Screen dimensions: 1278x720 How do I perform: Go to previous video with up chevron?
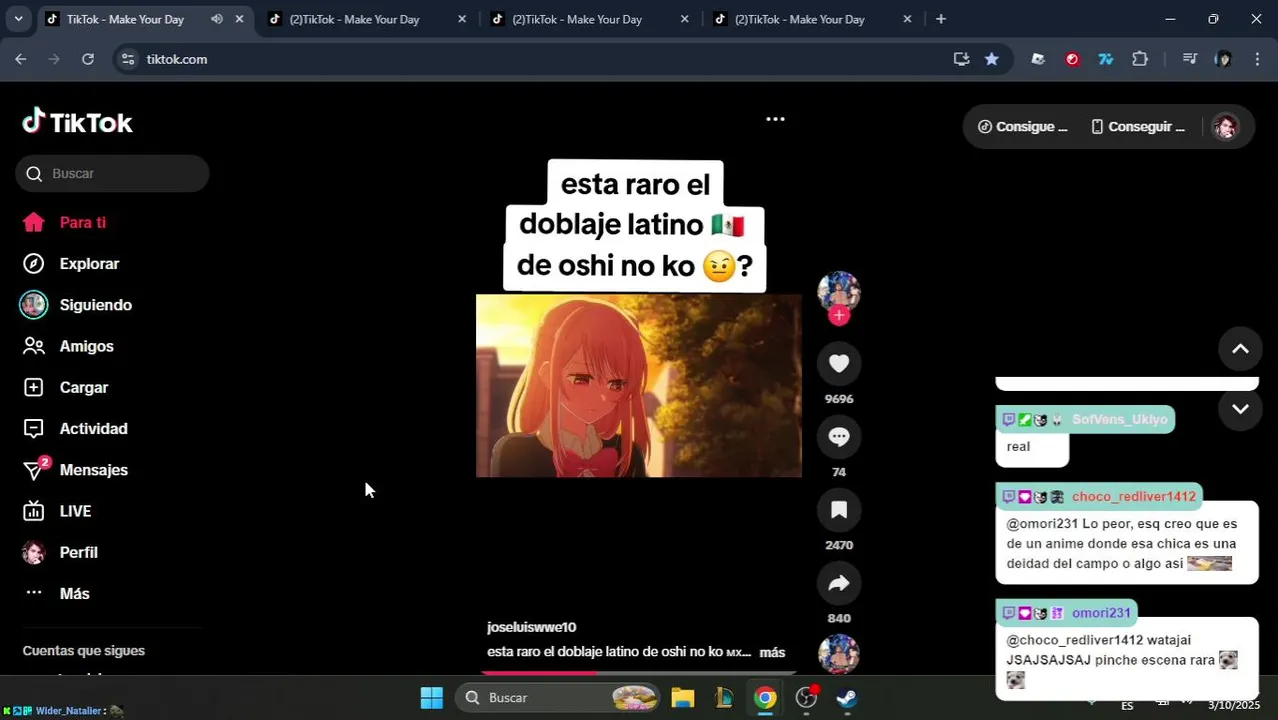coord(1240,349)
